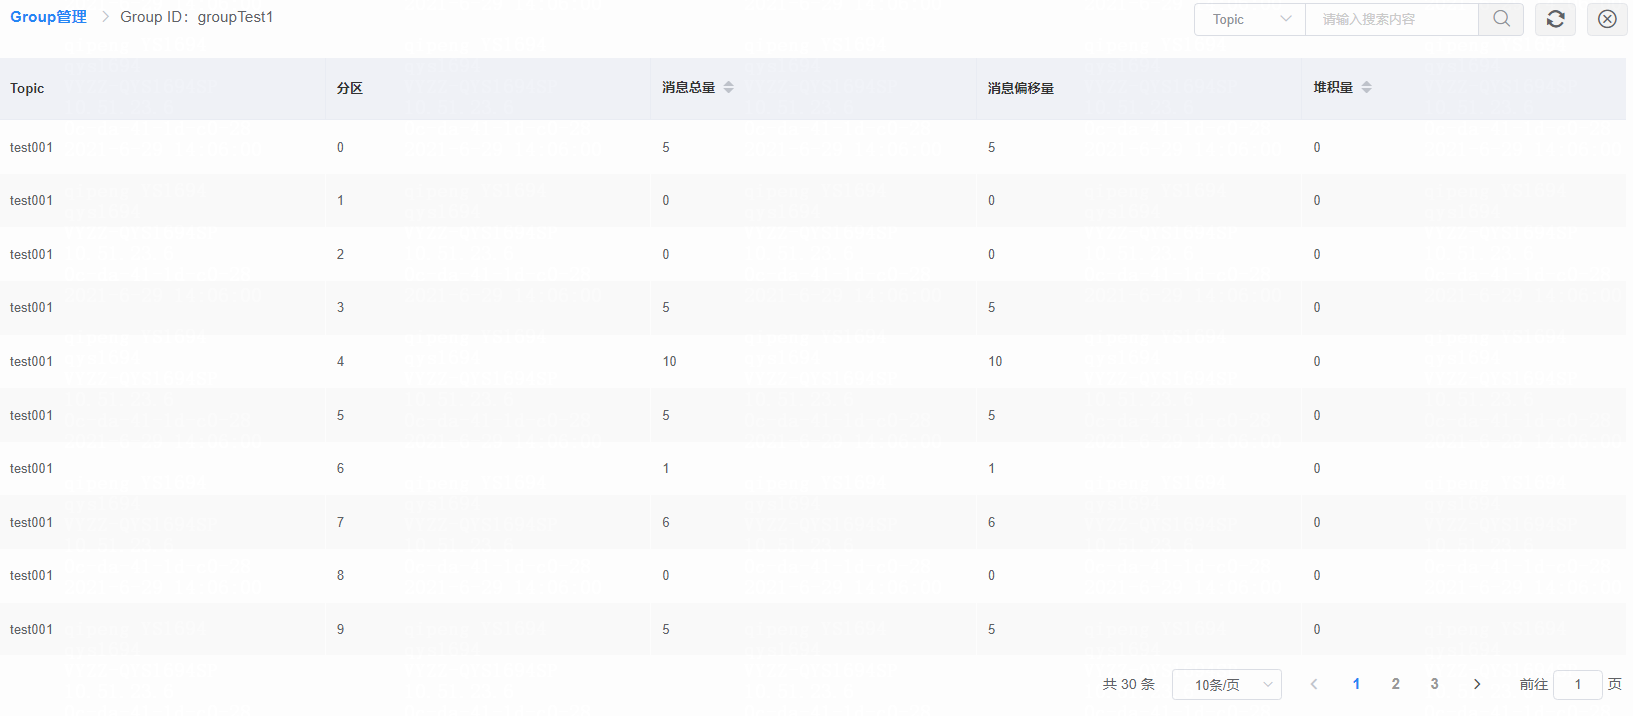Click the previous page arrow

(1314, 684)
